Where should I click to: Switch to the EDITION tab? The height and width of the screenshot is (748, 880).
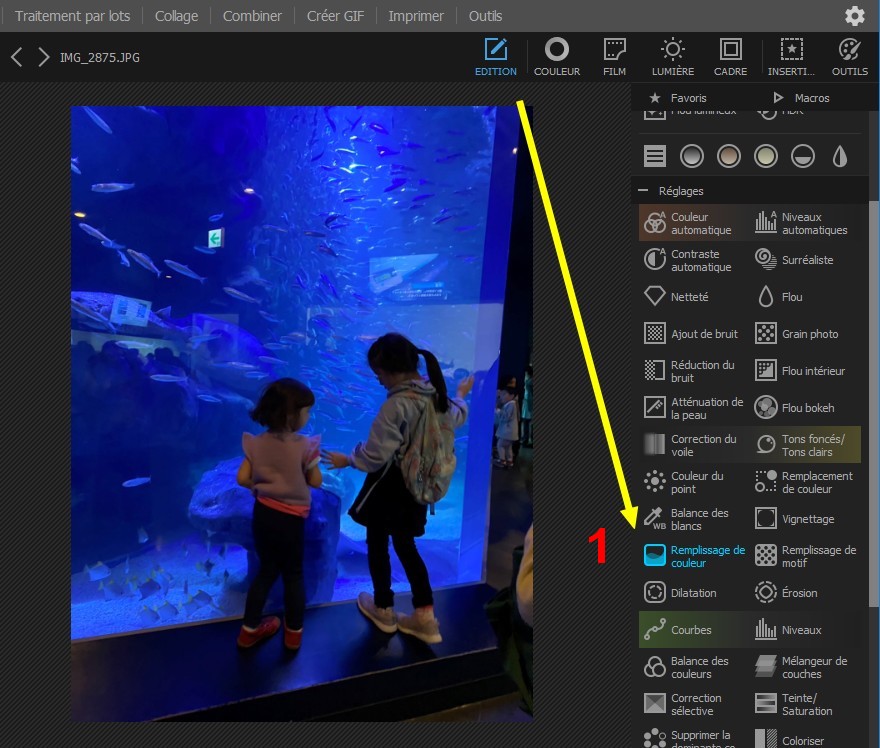pos(496,57)
